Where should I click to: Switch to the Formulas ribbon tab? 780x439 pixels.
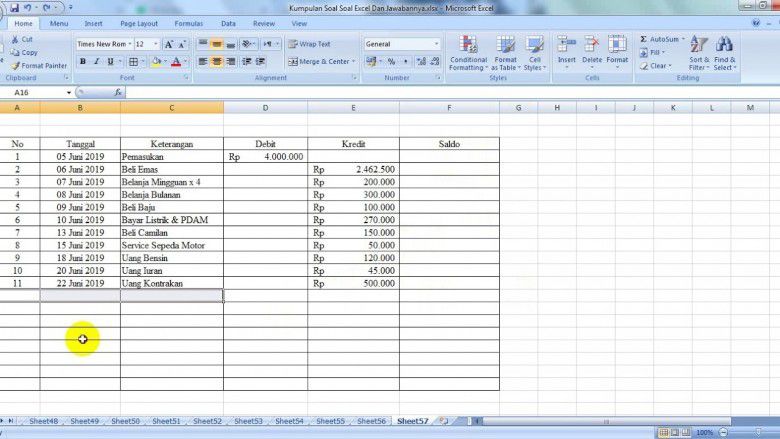(188, 23)
